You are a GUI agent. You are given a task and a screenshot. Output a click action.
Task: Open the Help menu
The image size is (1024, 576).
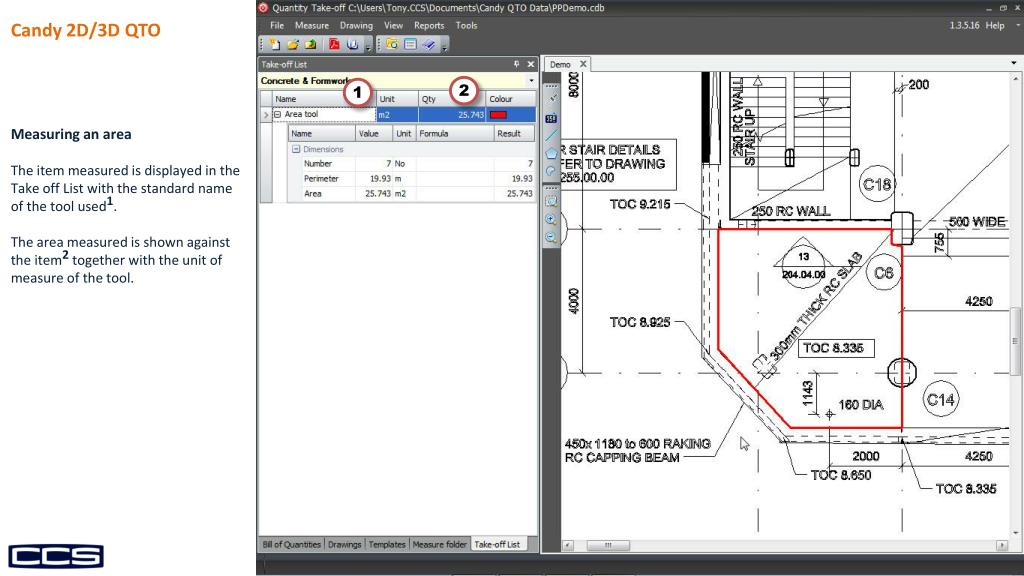[x=995, y=25]
